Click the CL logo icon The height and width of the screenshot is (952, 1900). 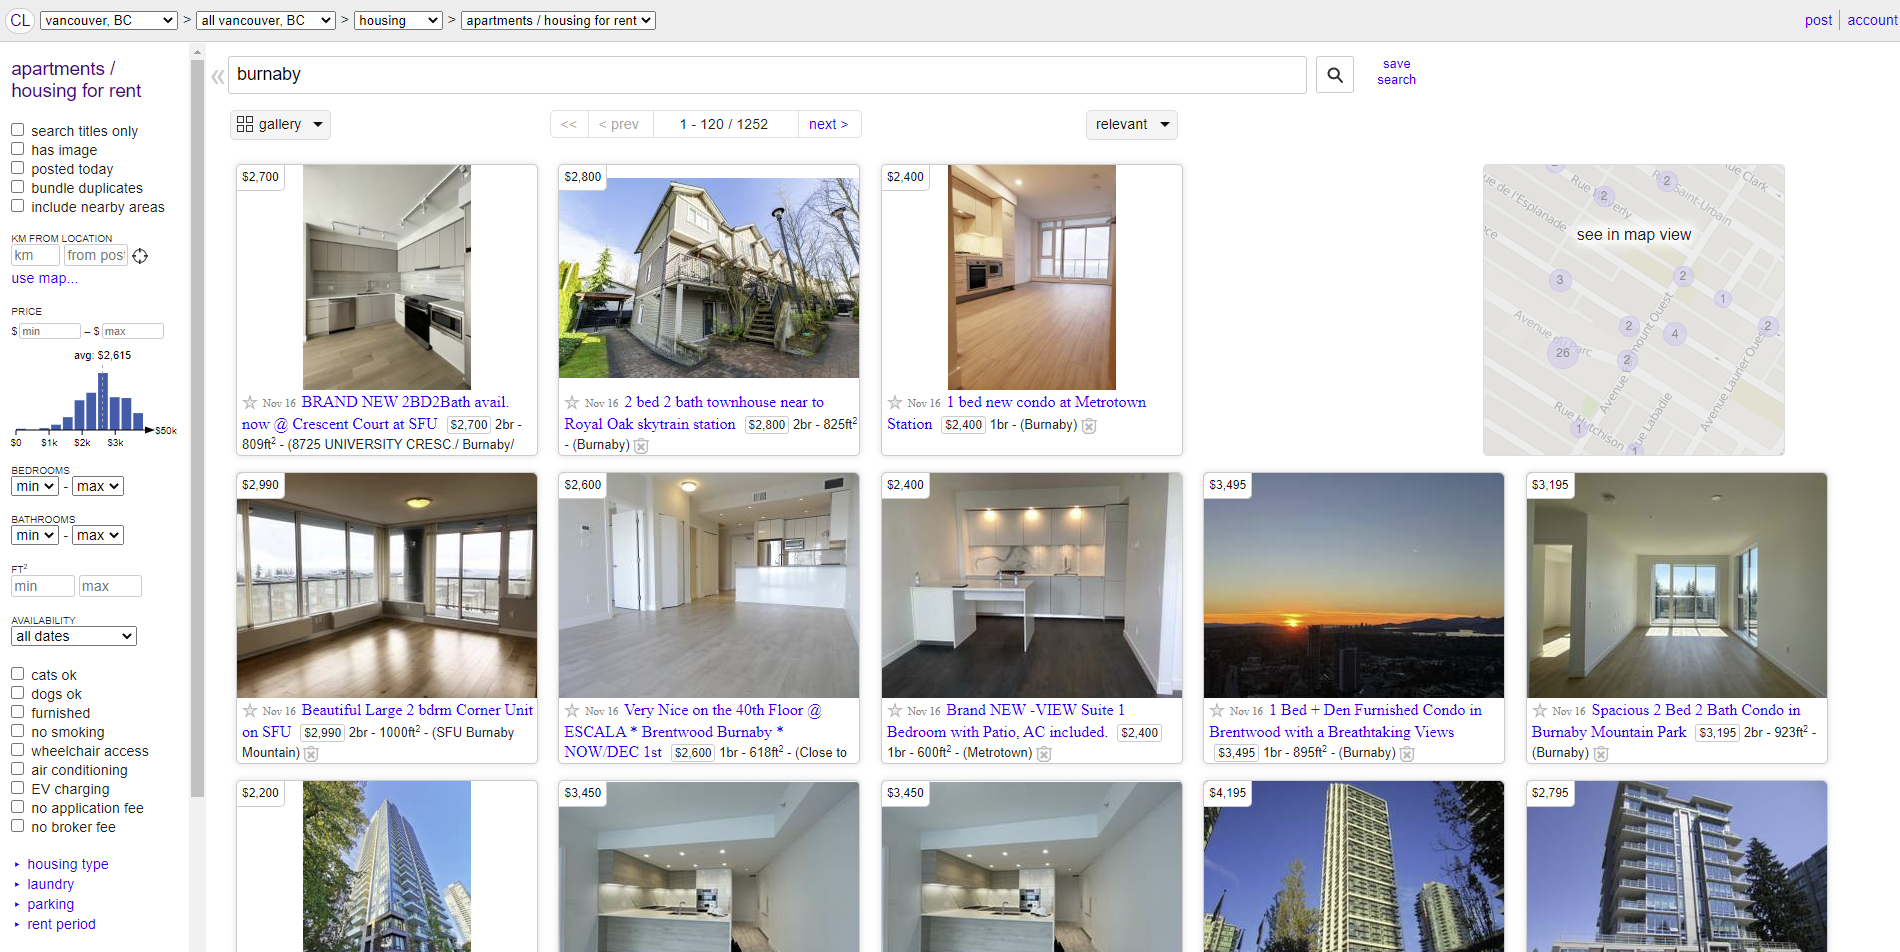pyautogui.click(x=20, y=20)
